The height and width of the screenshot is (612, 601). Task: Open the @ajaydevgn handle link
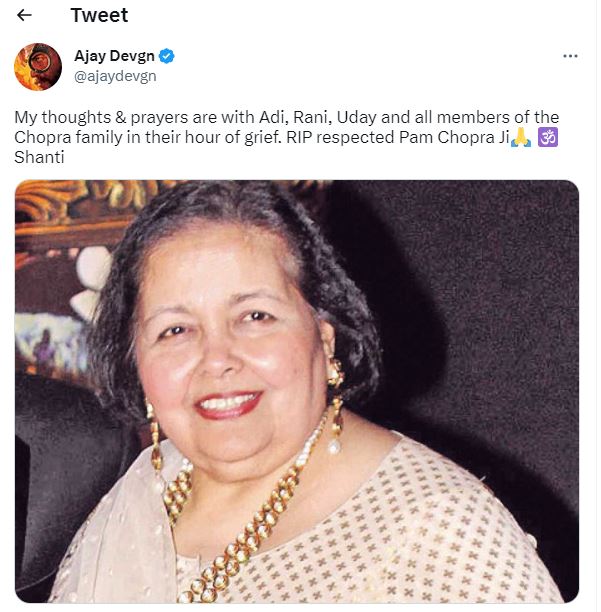coord(115,76)
